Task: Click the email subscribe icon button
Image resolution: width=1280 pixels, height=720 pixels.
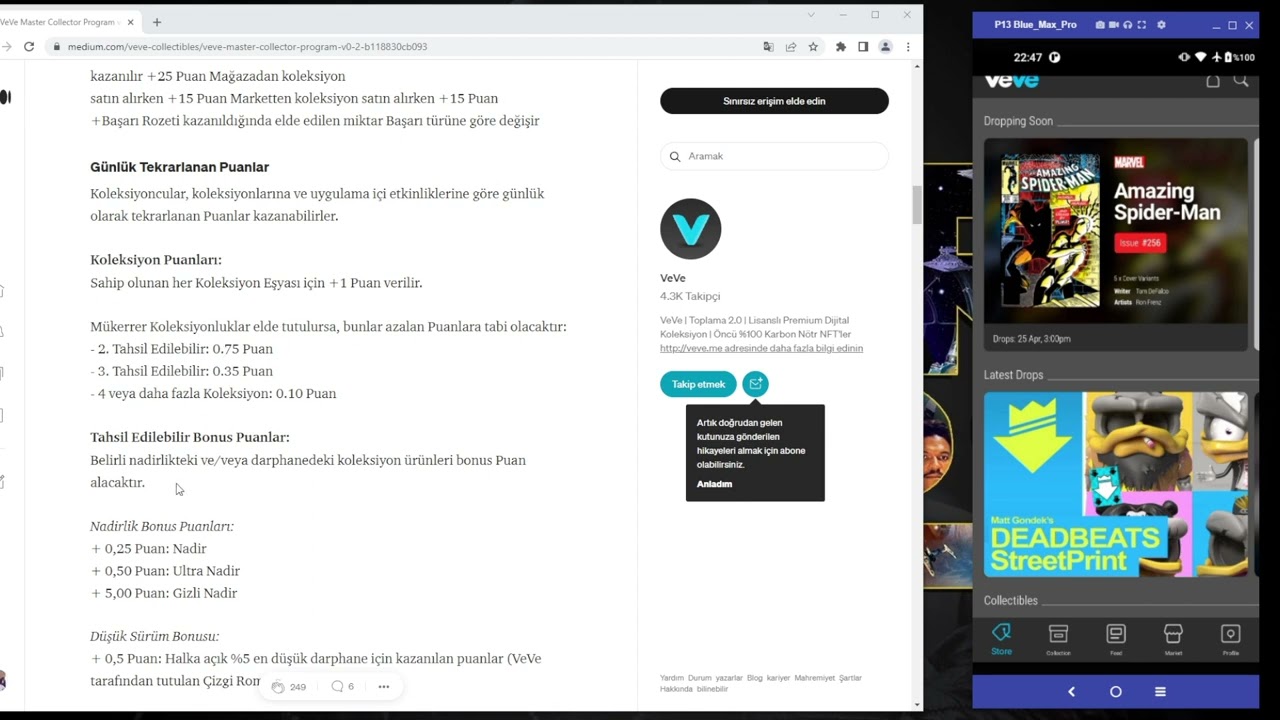Action: pyautogui.click(x=755, y=384)
